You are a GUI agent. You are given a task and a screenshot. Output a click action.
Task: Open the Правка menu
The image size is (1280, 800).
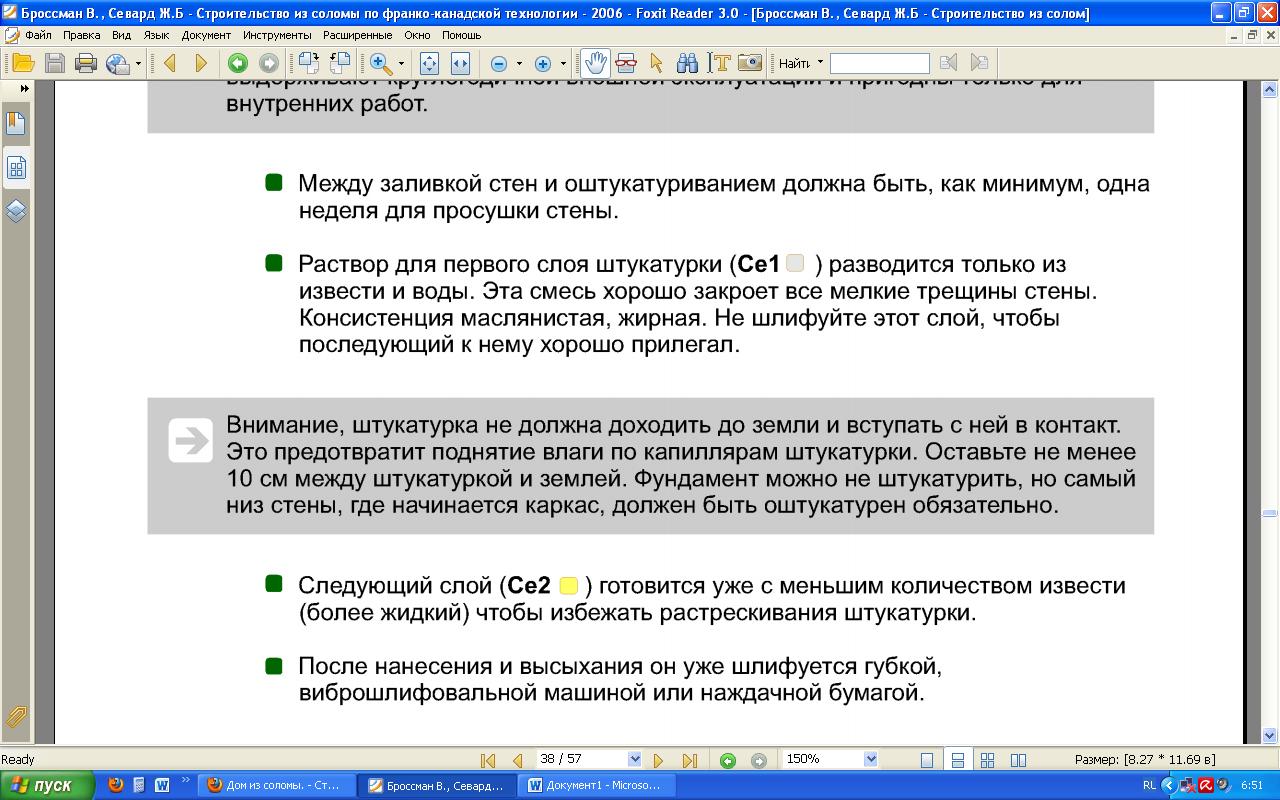(x=81, y=35)
